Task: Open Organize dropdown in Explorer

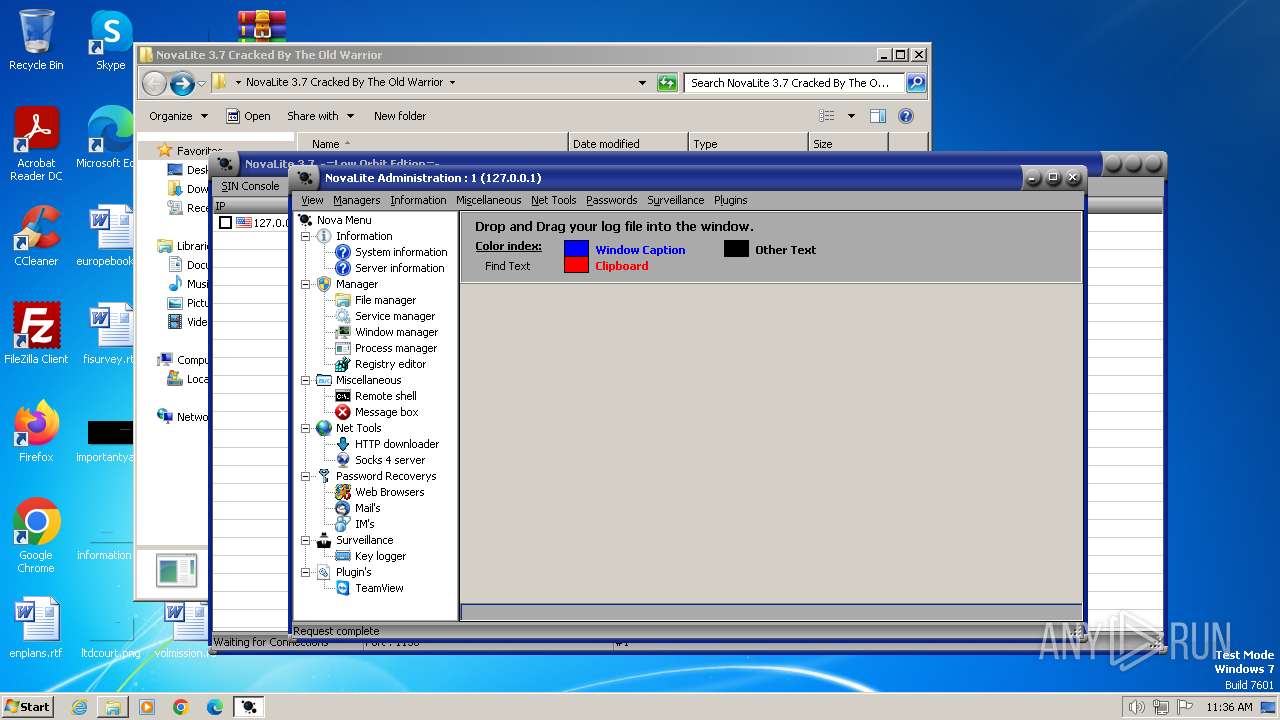Action: tap(178, 116)
